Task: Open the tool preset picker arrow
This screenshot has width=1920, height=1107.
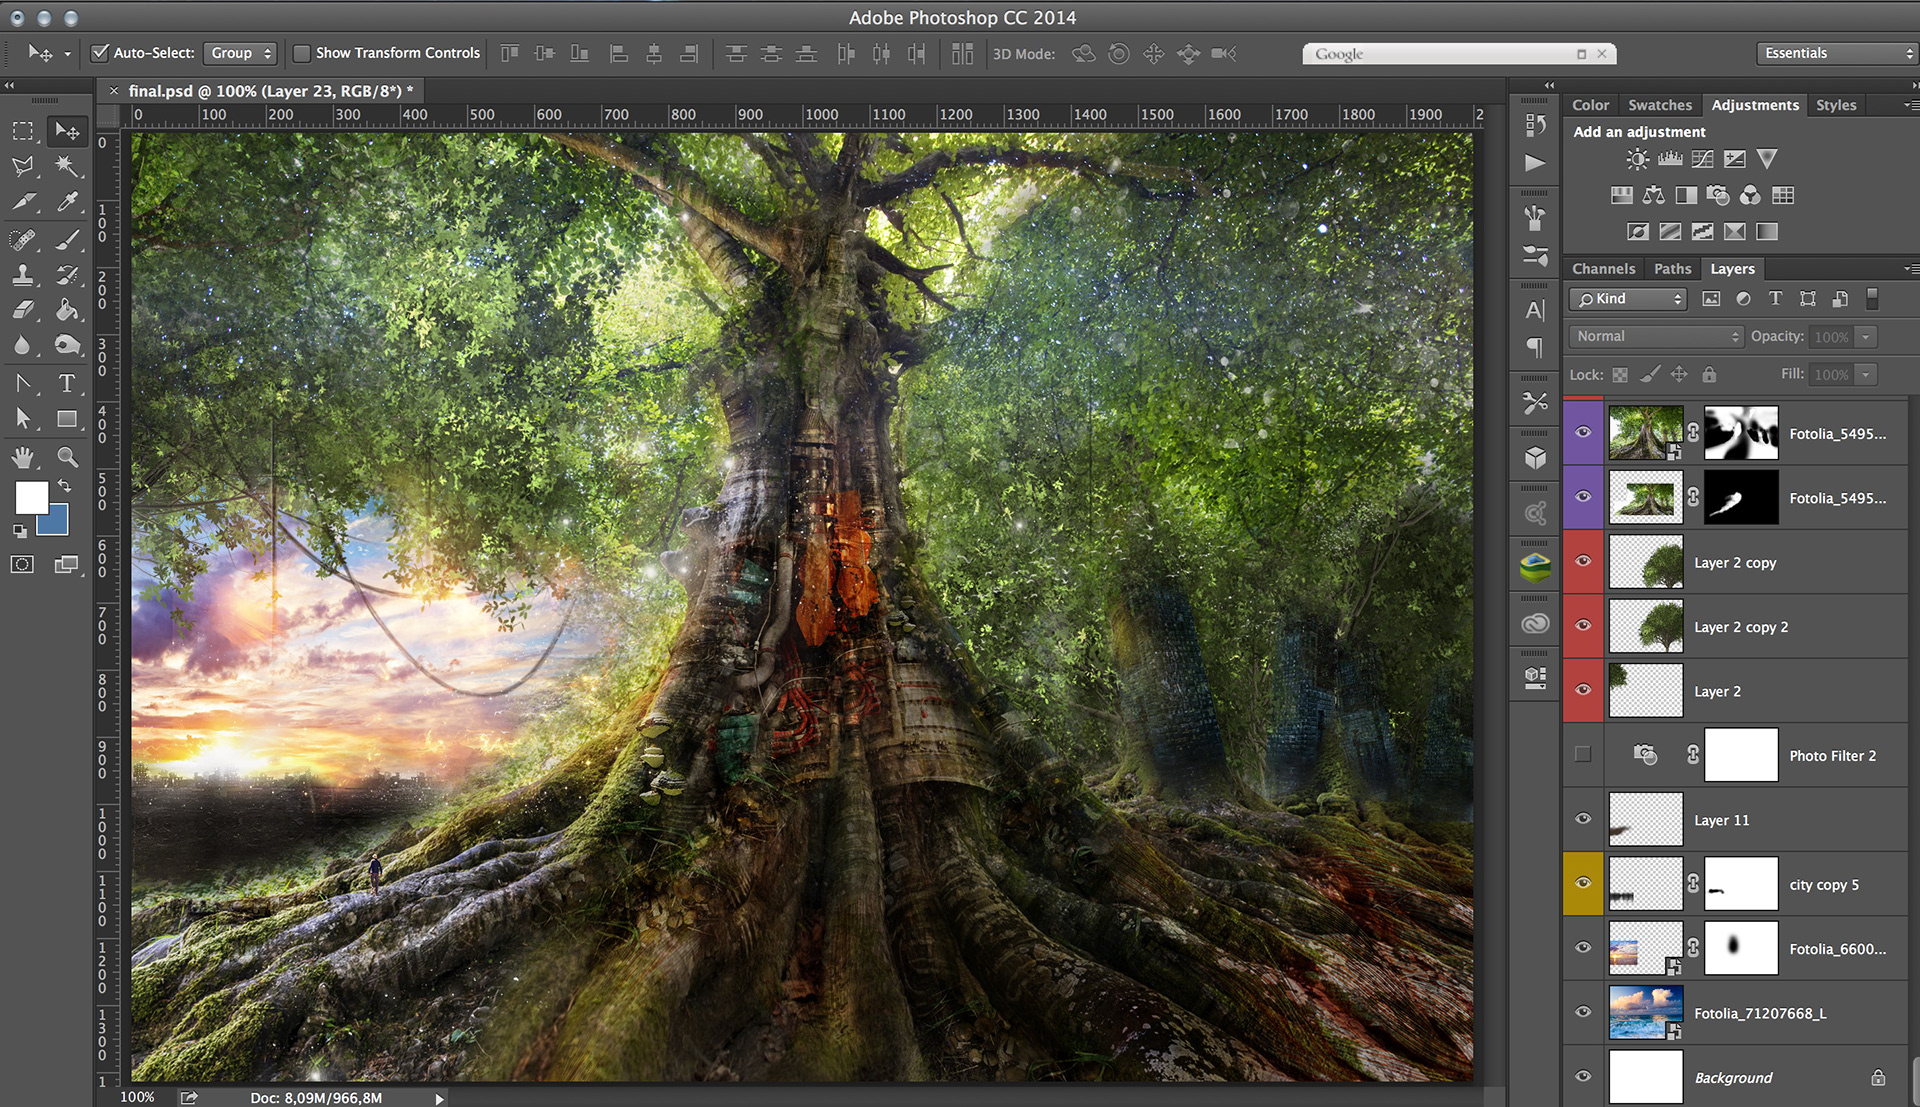Action: pyautogui.click(x=67, y=54)
